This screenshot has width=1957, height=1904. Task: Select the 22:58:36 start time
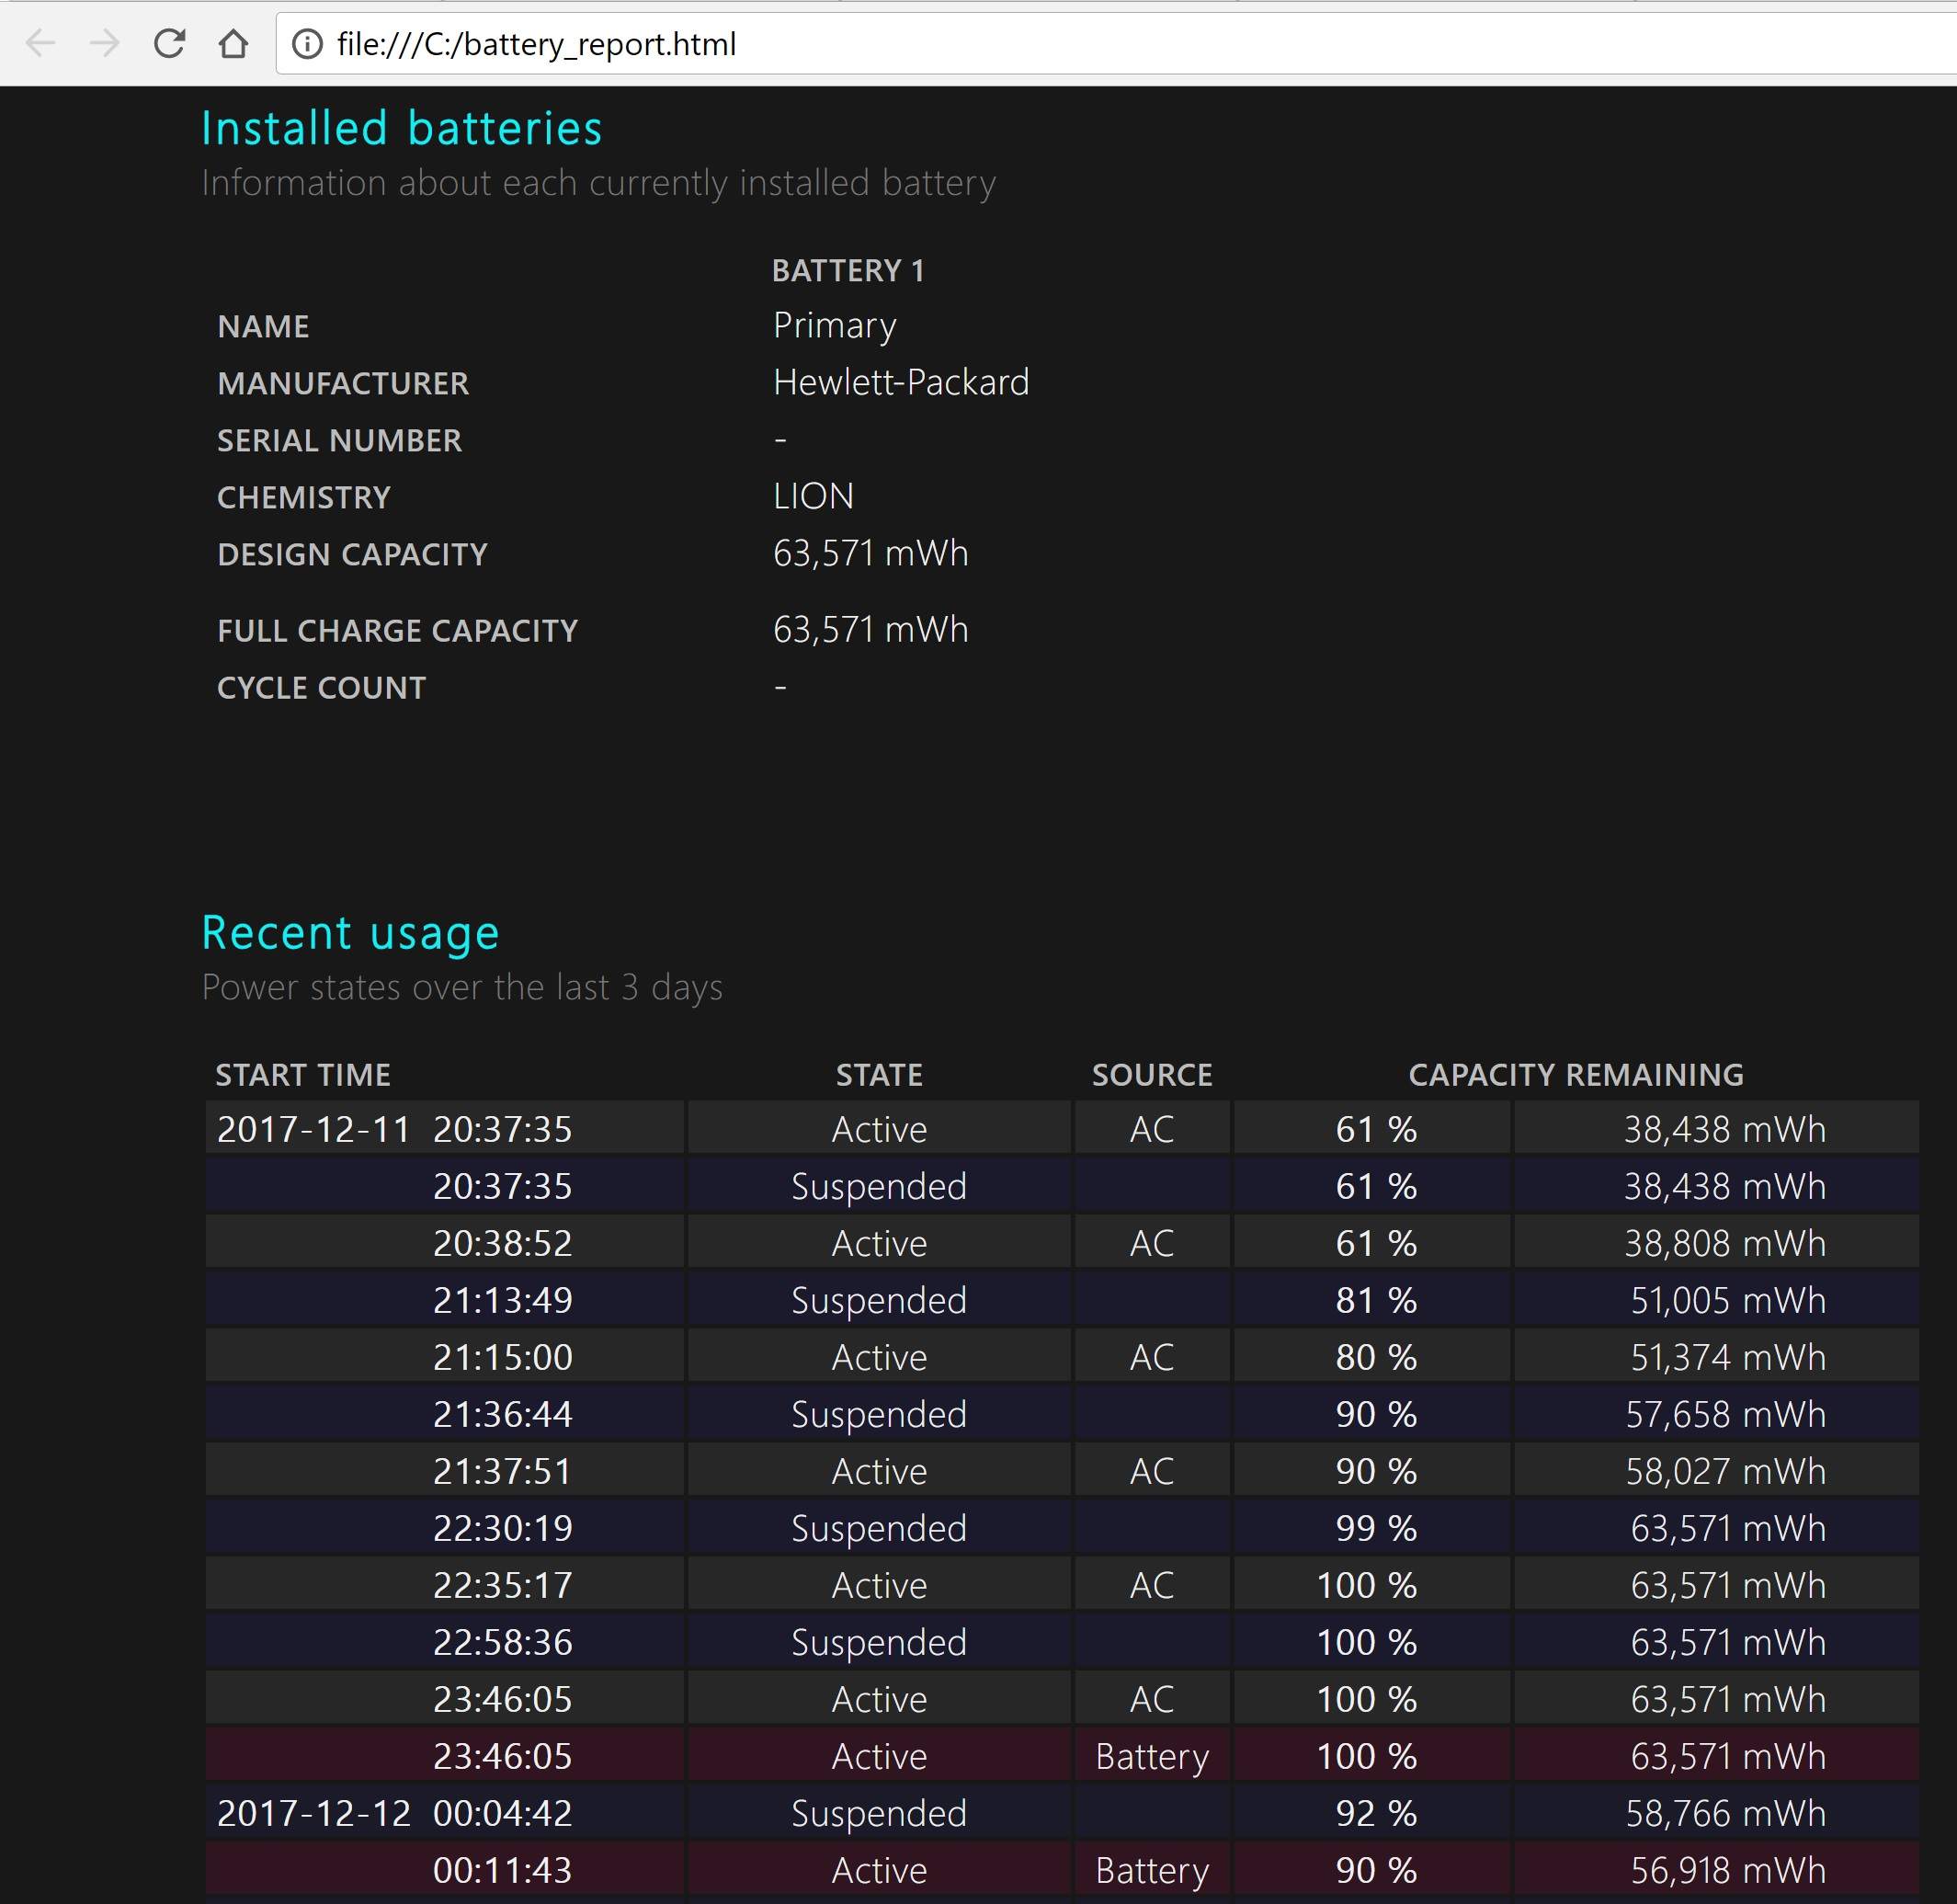click(502, 1642)
